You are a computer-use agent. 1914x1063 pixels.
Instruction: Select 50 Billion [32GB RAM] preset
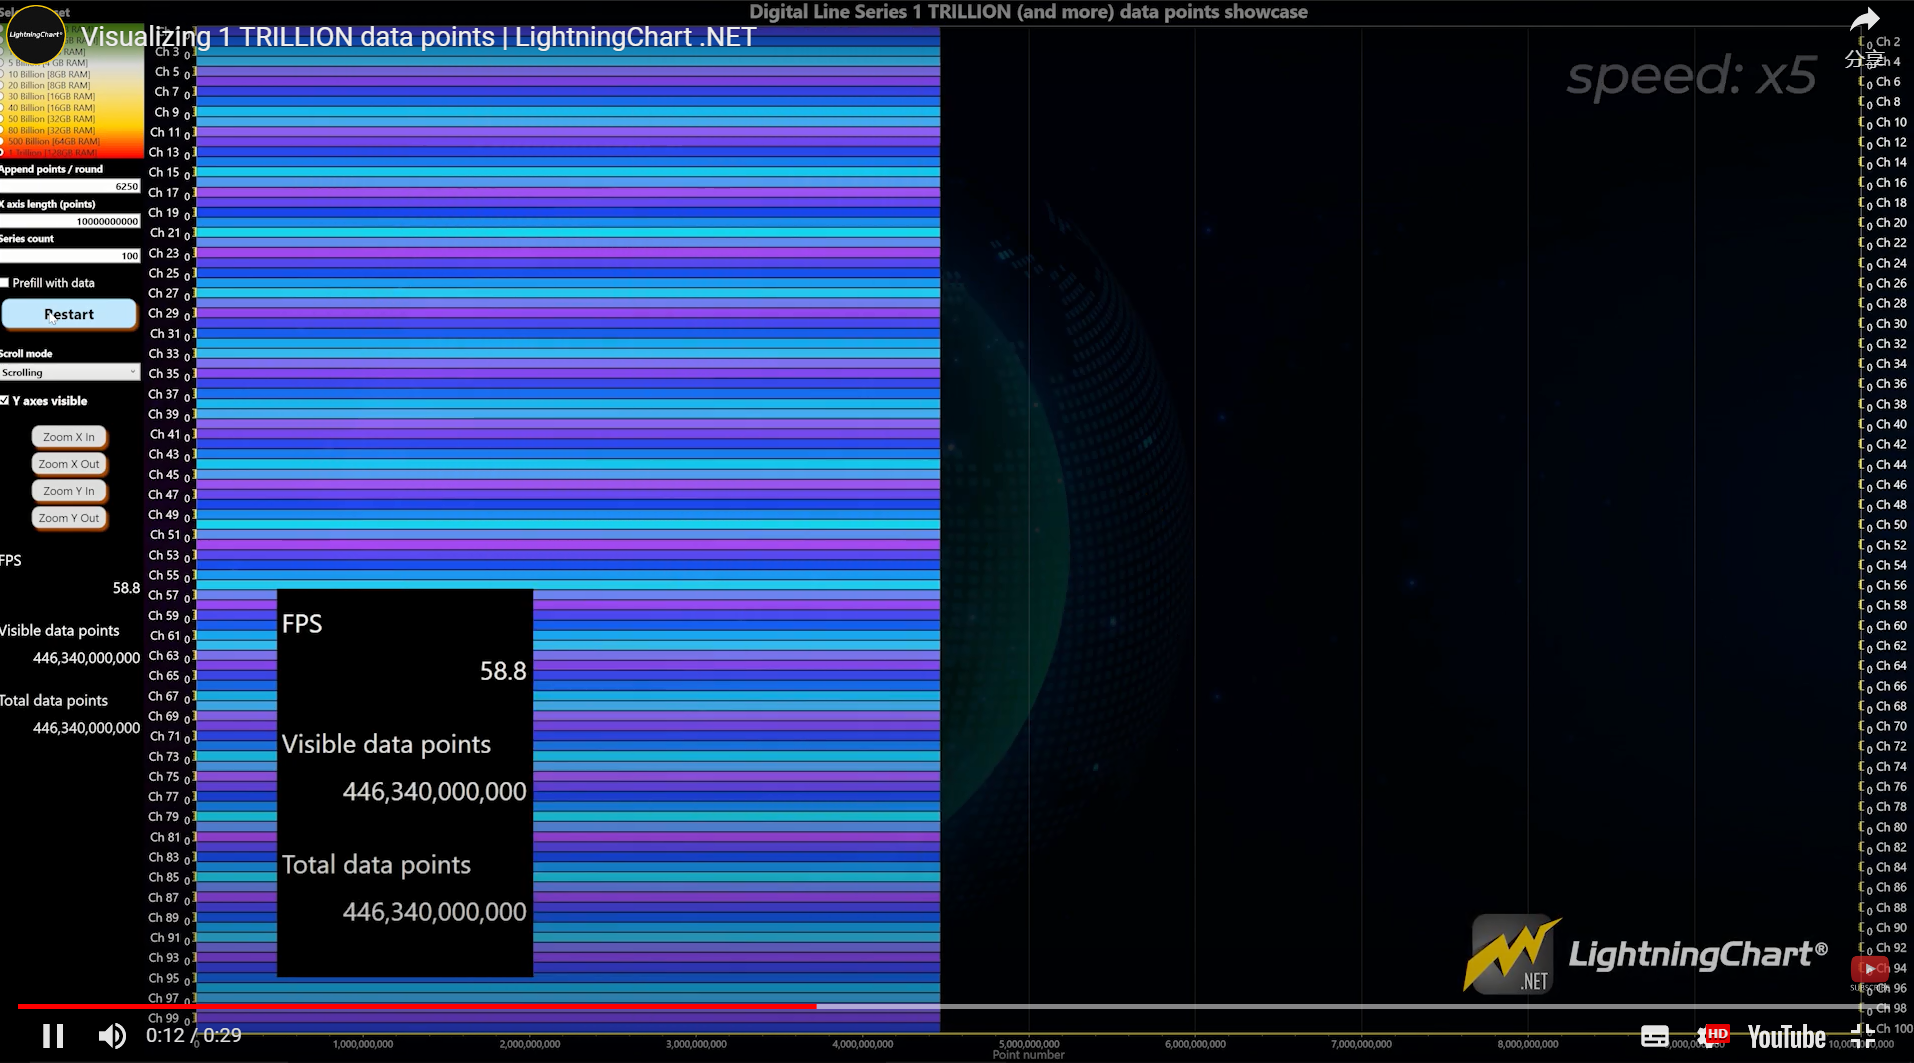click(x=51, y=119)
